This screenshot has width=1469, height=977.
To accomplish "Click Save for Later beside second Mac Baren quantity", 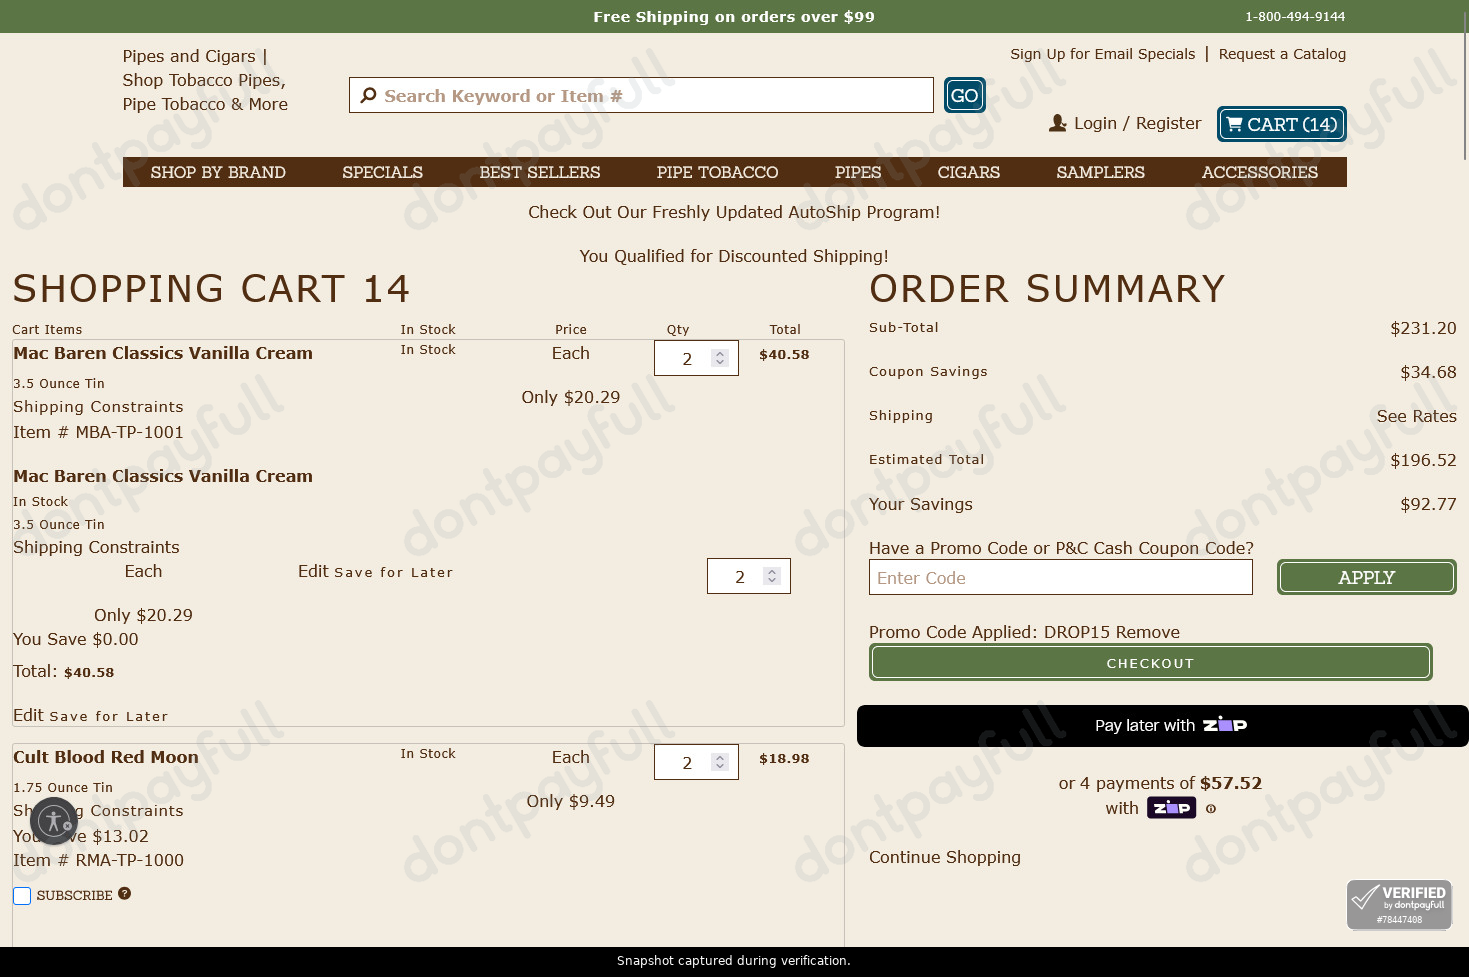I will click(393, 572).
